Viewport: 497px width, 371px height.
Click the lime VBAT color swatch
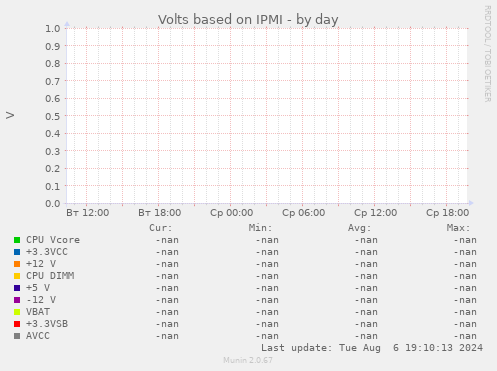(17, 312)
